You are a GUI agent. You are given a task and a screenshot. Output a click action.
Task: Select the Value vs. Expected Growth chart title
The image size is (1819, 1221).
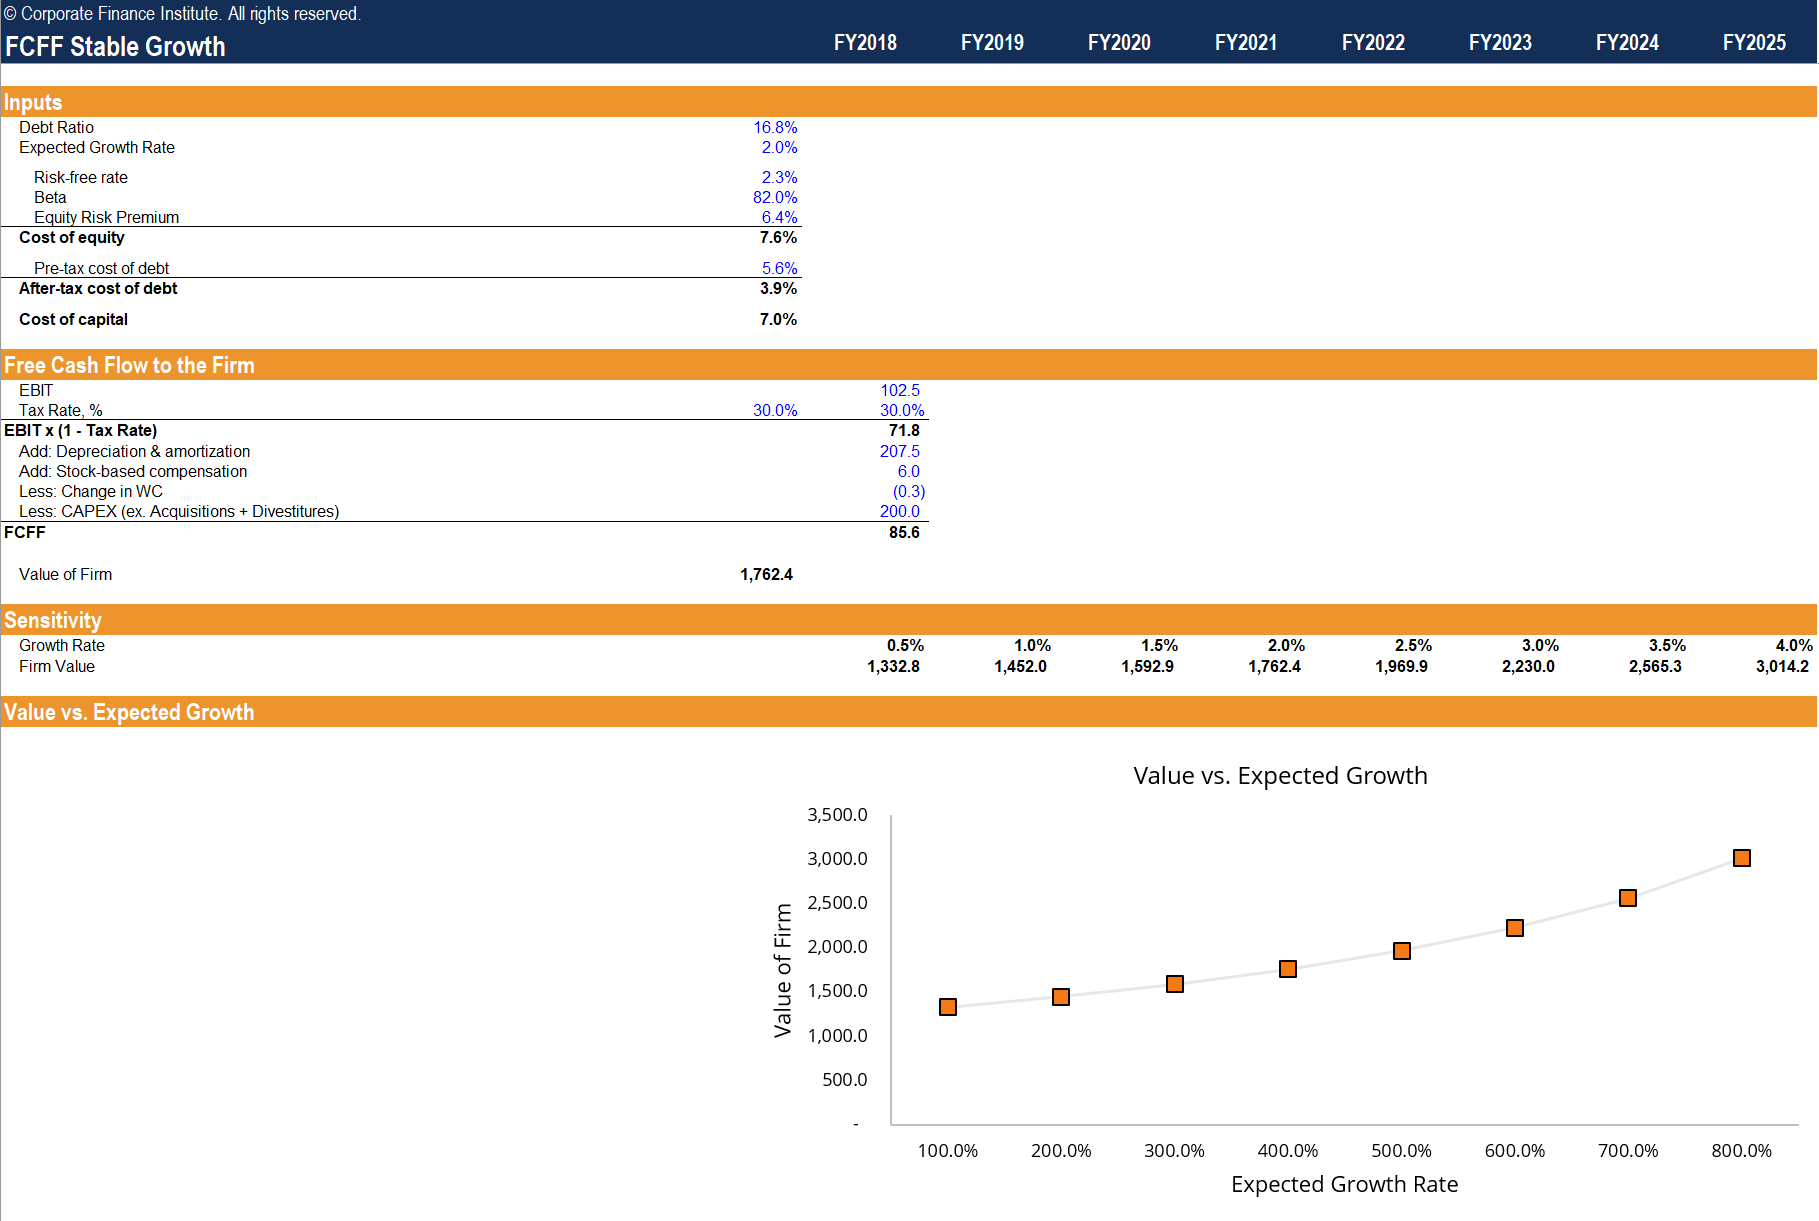click(x=1281, y=775)
